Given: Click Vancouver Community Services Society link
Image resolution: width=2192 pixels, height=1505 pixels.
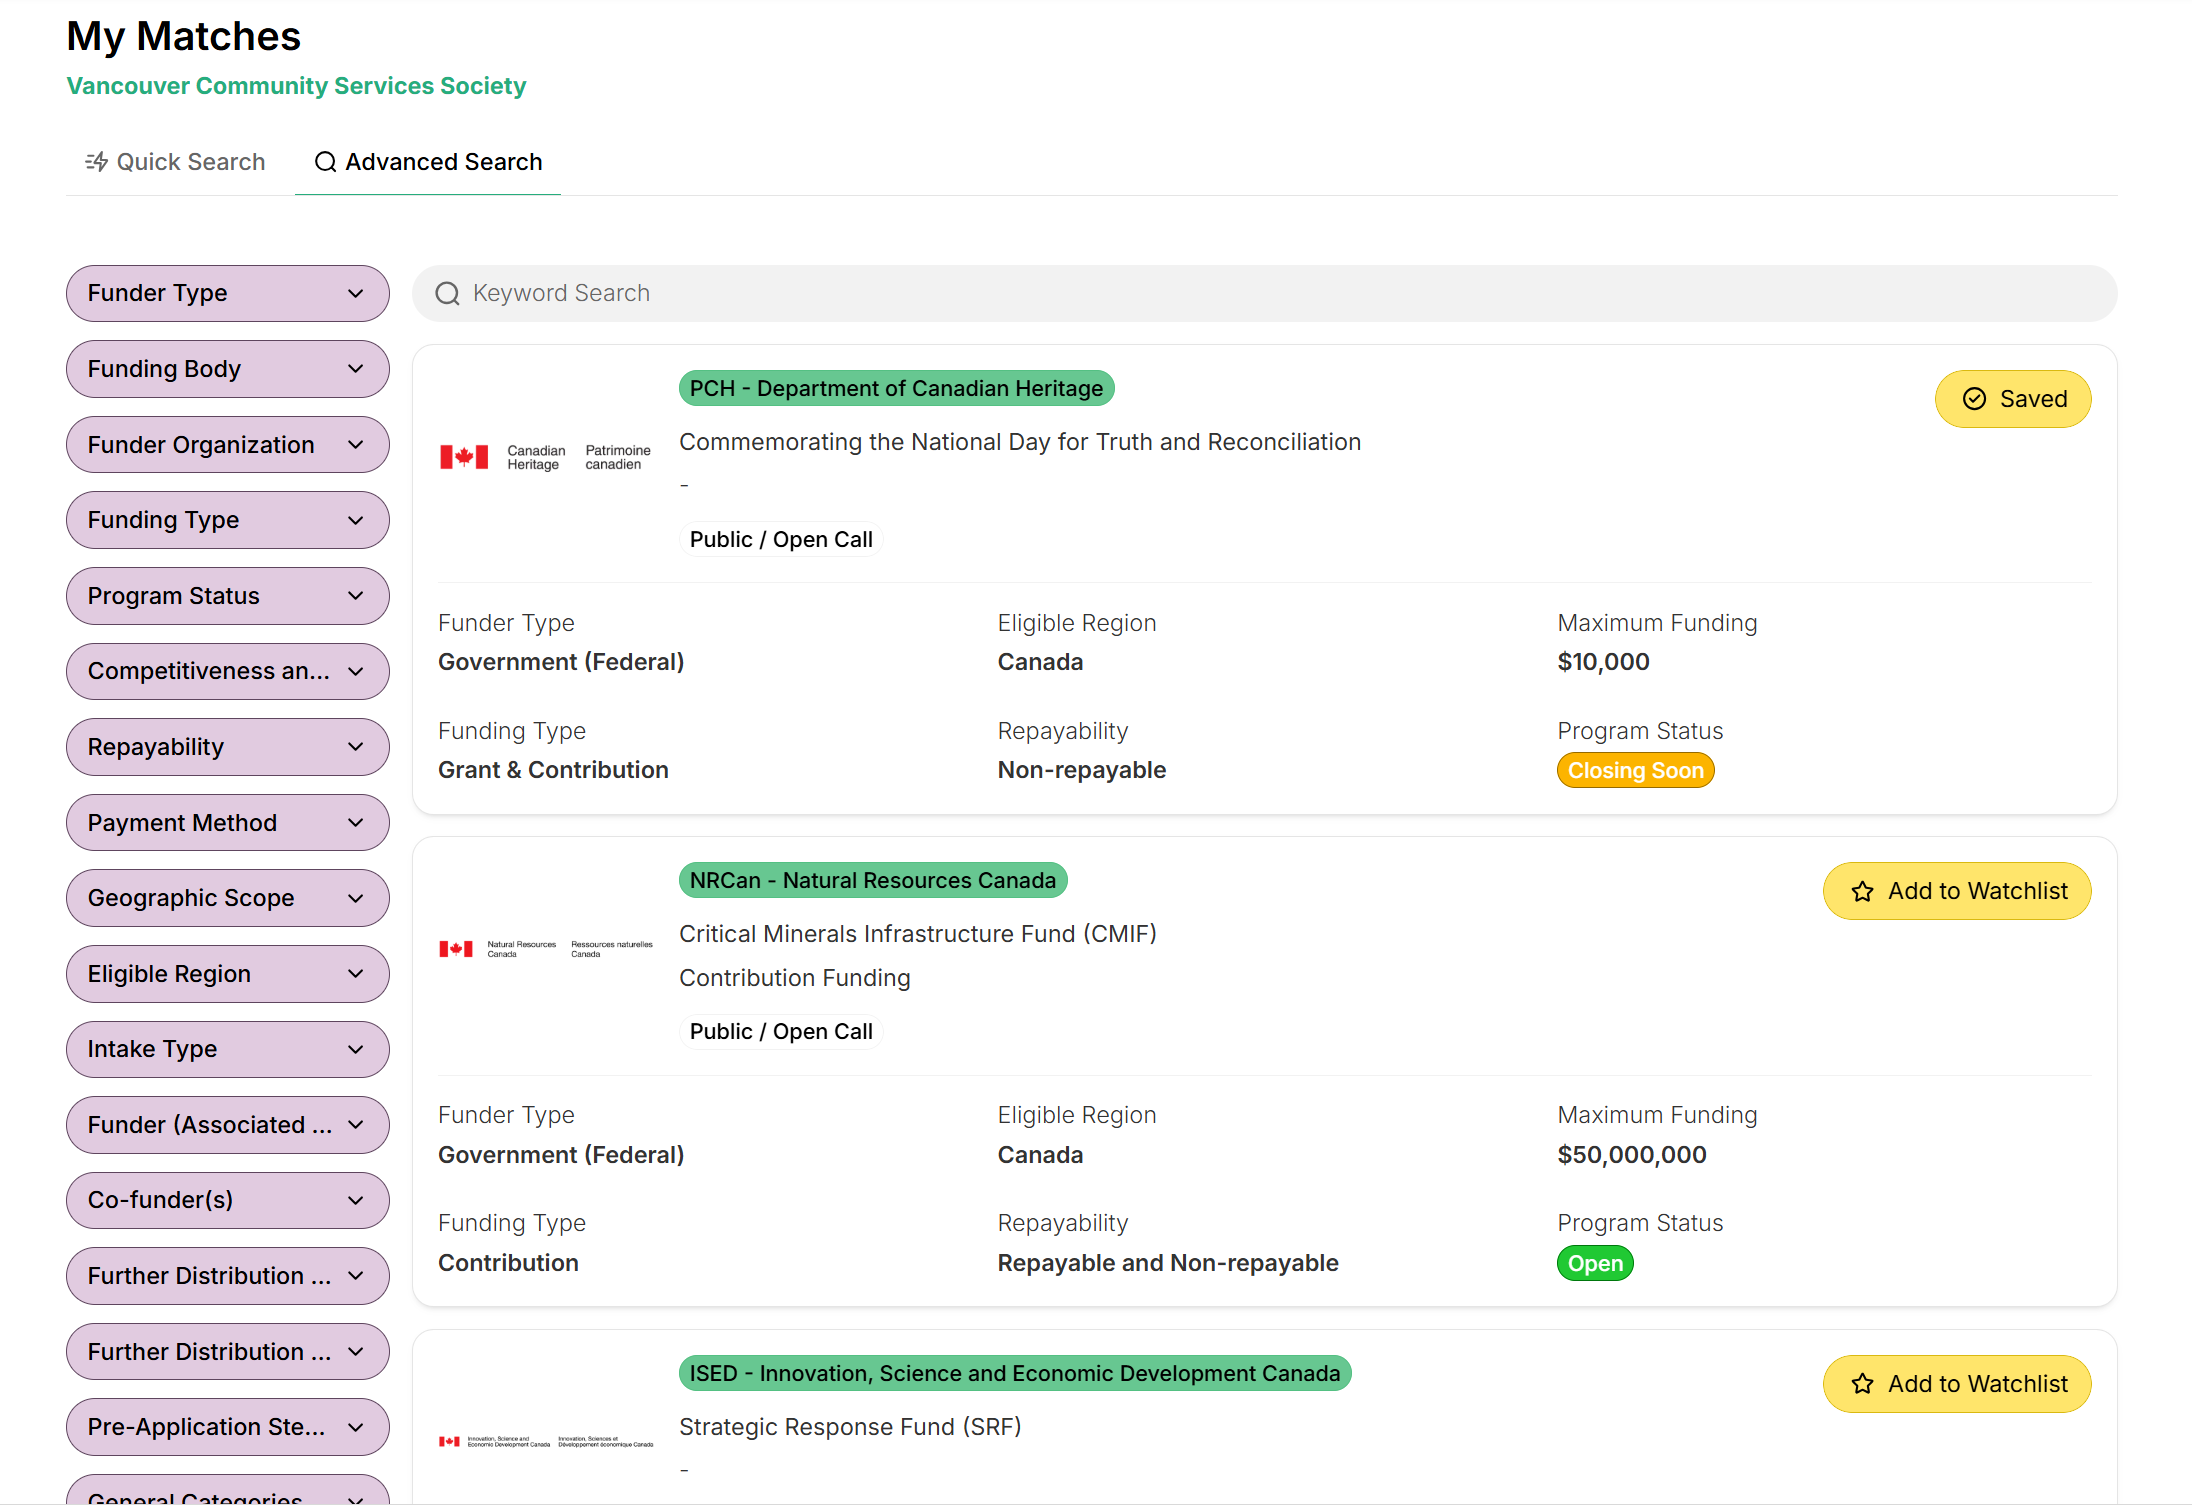Looking at the screenshot, I should [296, 86].
